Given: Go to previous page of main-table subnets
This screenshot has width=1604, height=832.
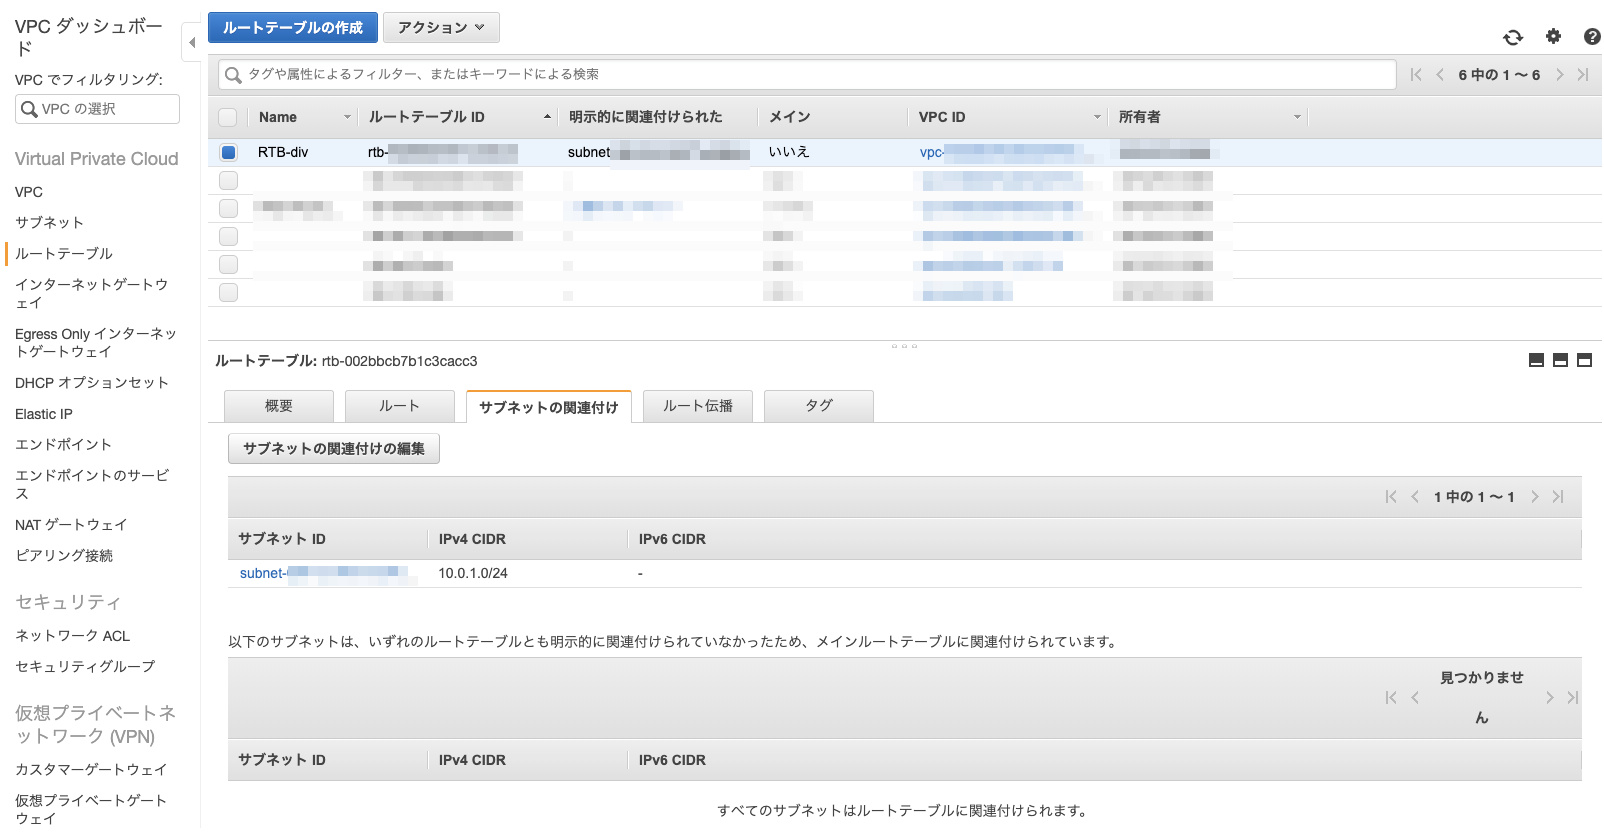Looking at the screenshot, I should (1415, 697).
